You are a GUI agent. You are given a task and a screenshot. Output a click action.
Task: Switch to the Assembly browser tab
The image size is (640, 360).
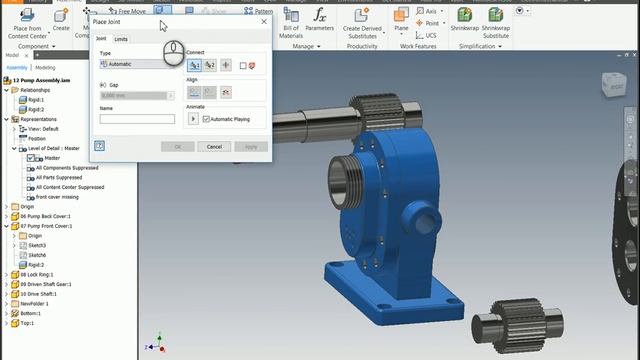(17, 68)
